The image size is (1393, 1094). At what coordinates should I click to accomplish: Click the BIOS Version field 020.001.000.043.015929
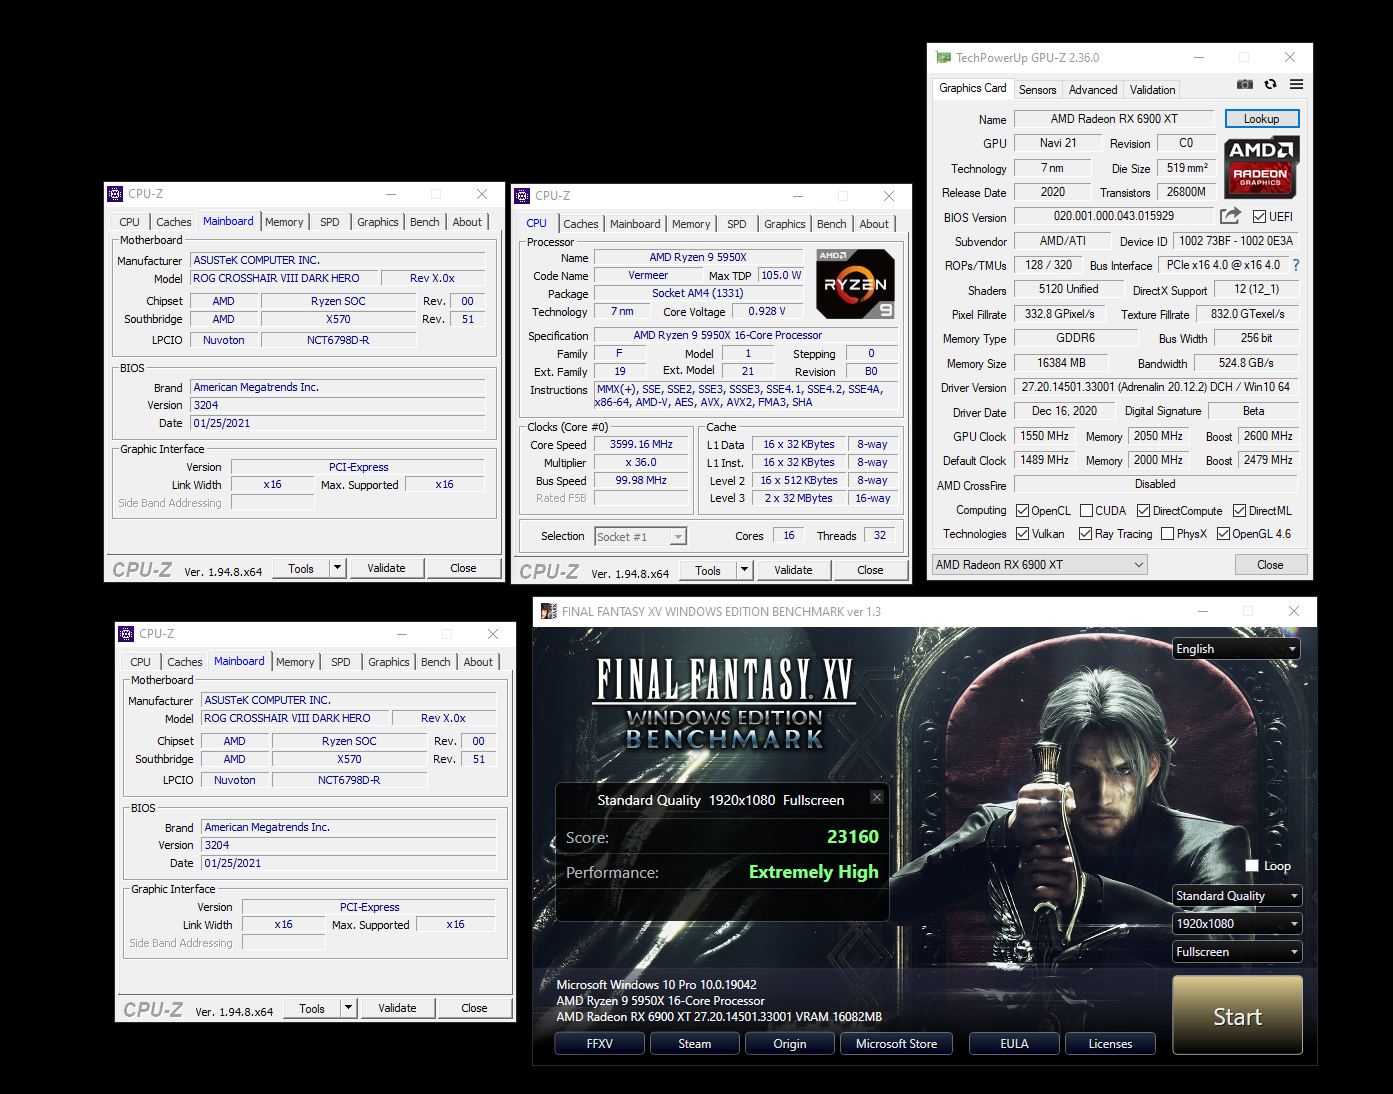point(1114,216)
